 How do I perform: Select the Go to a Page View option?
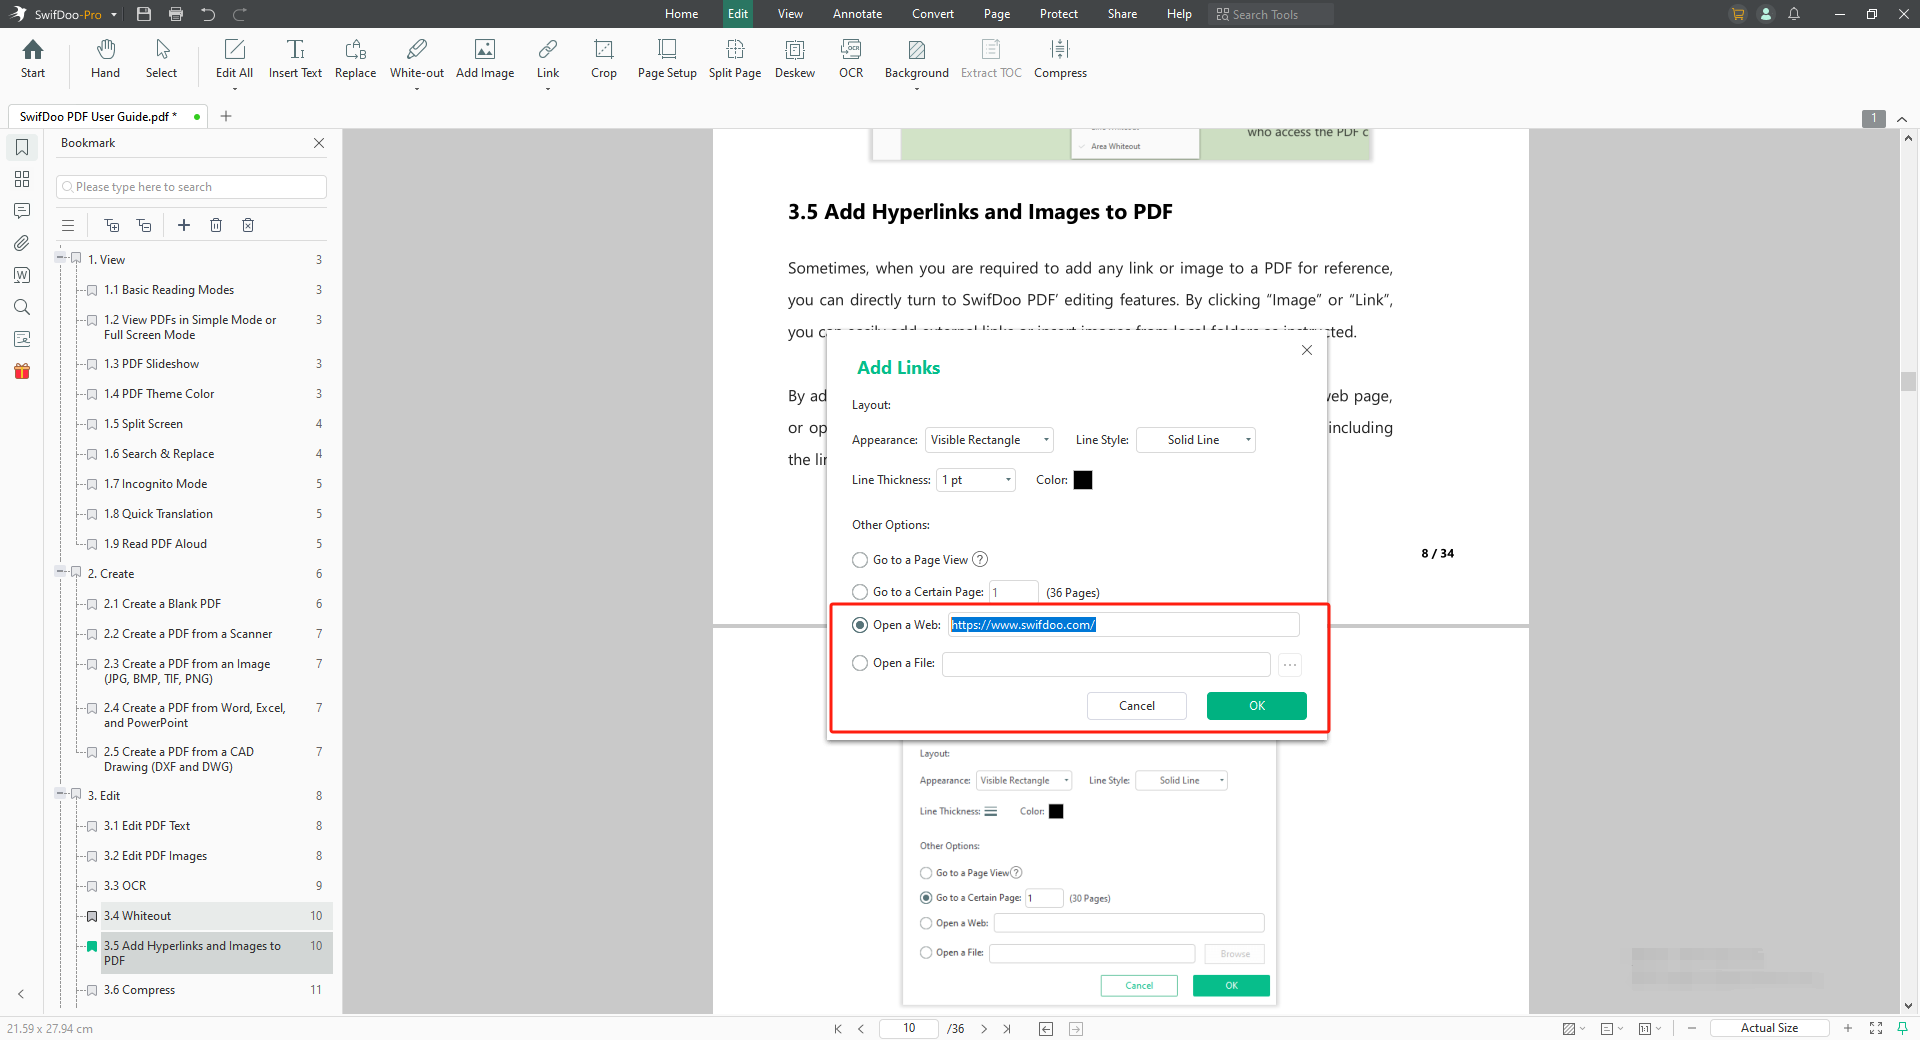coord(860,560)
